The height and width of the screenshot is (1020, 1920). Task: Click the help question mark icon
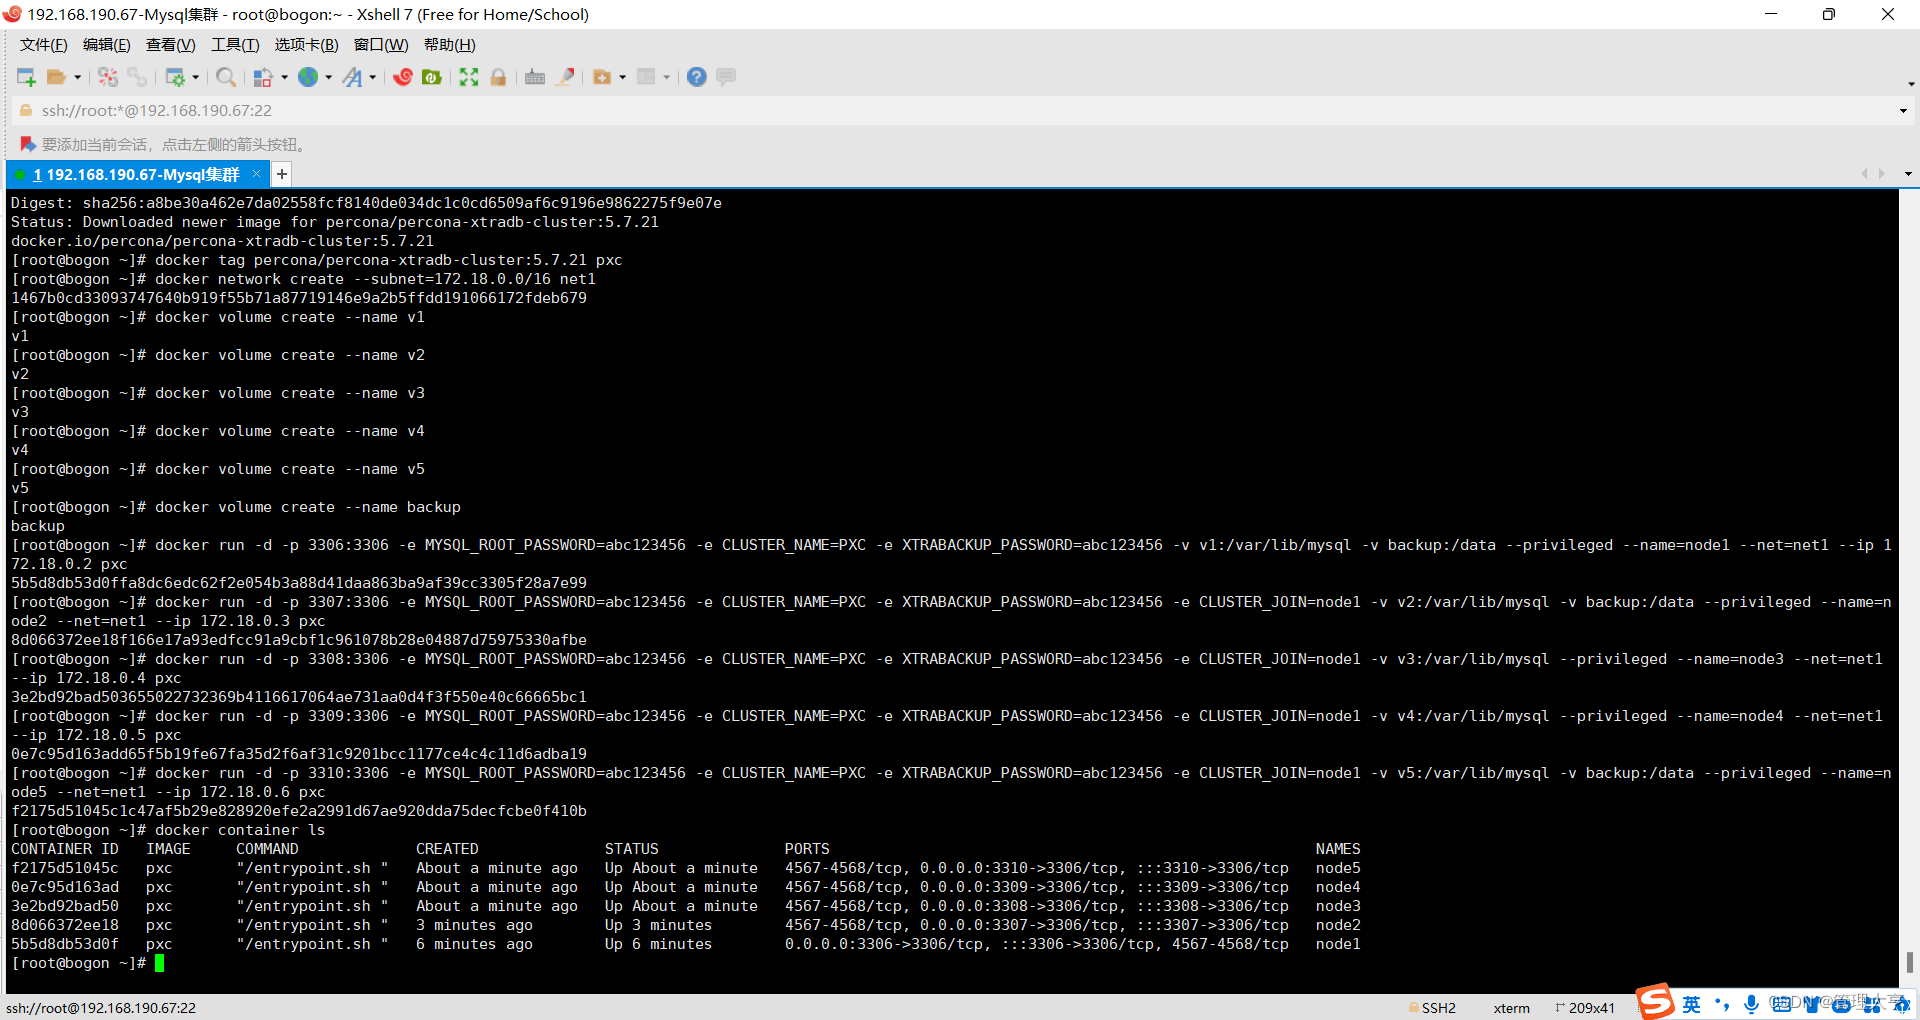click(696, 77)
